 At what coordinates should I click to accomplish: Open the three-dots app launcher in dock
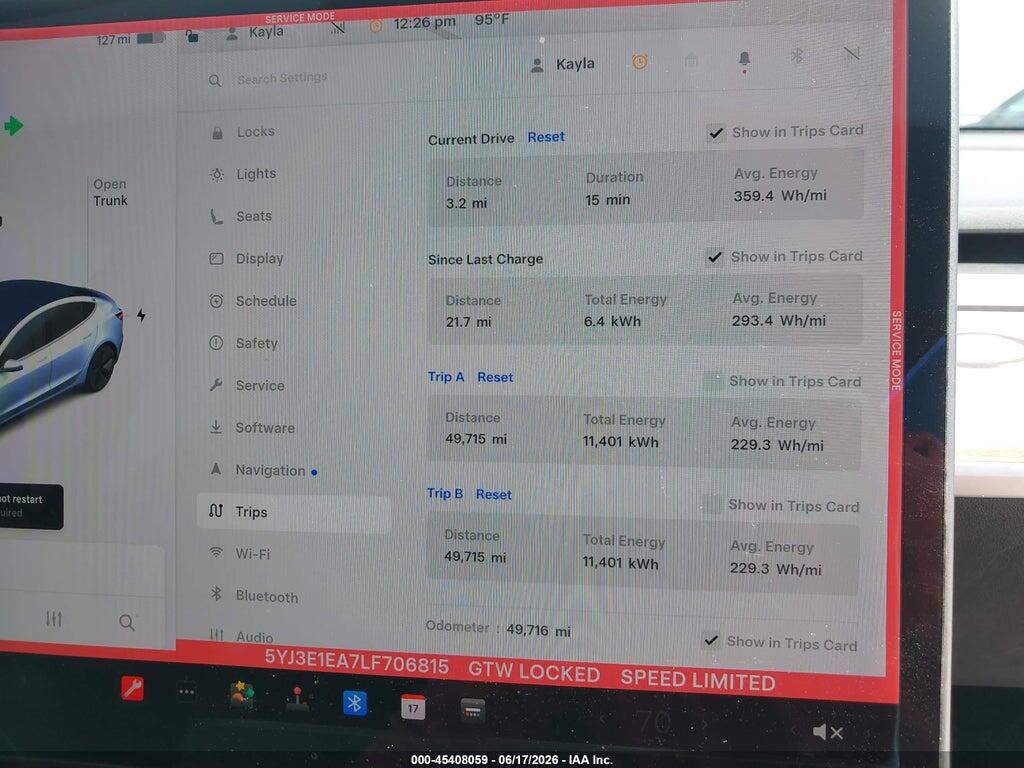(x=187, y=692)
